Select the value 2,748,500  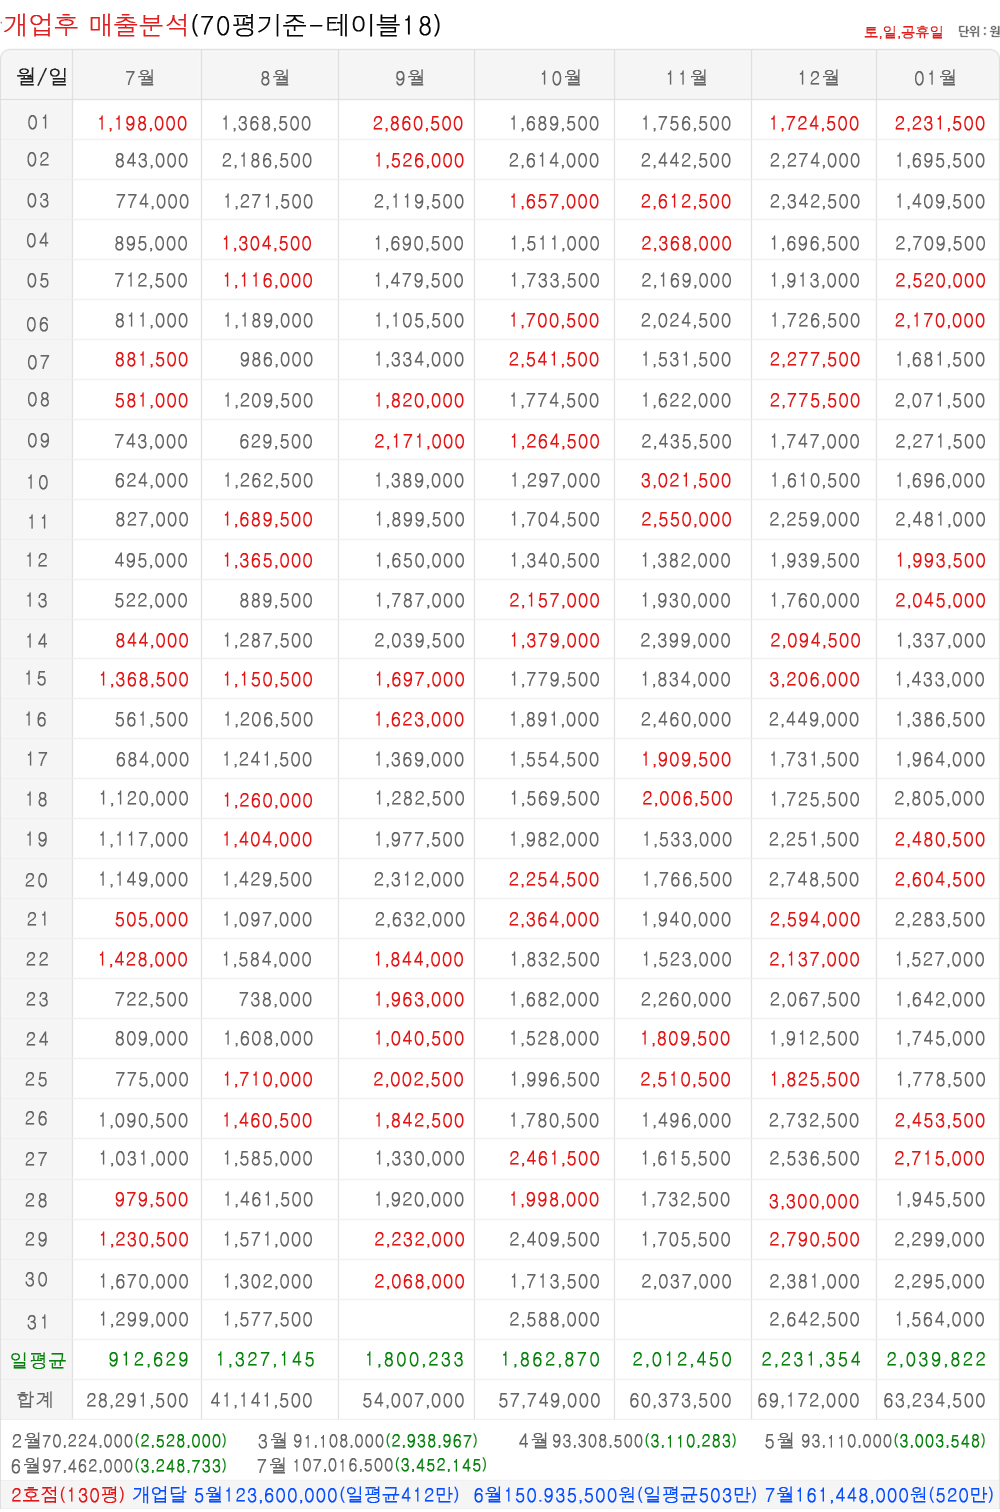click(814, 880)
